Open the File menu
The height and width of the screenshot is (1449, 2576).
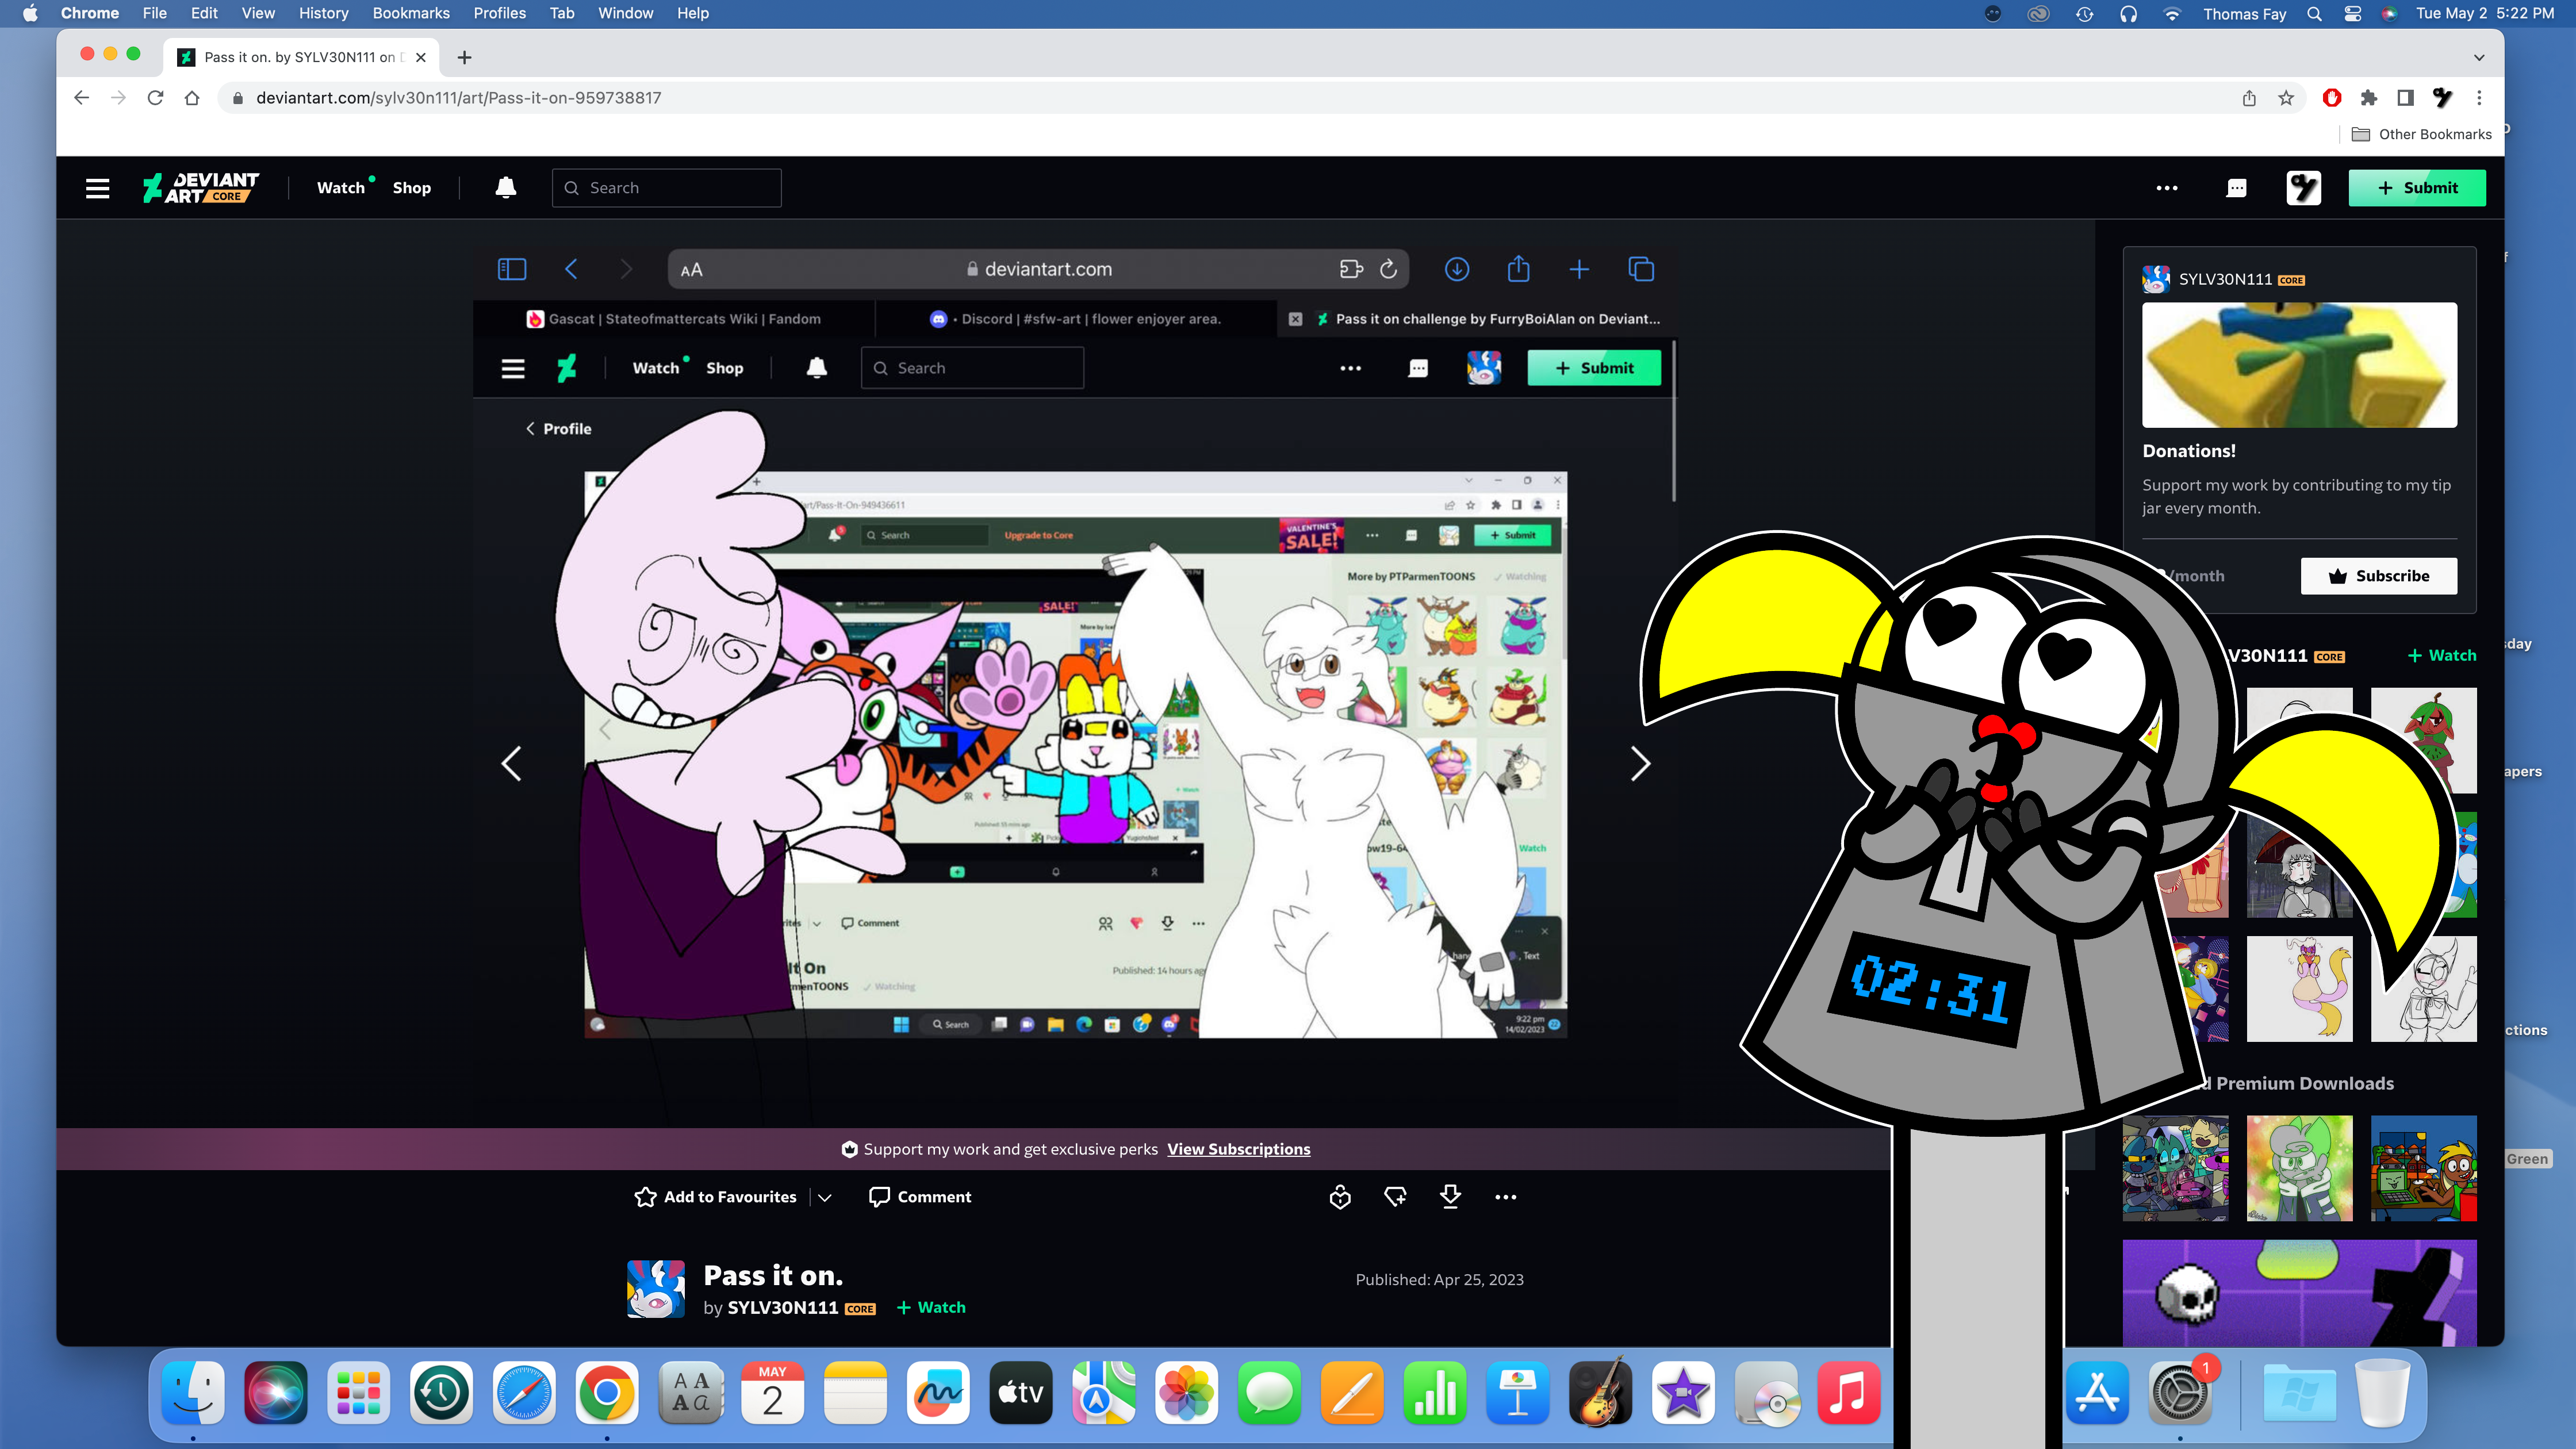154,13
